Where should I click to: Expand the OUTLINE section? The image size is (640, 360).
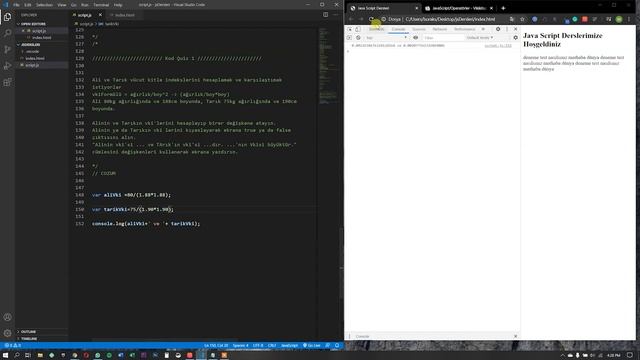tap(28, 332)
